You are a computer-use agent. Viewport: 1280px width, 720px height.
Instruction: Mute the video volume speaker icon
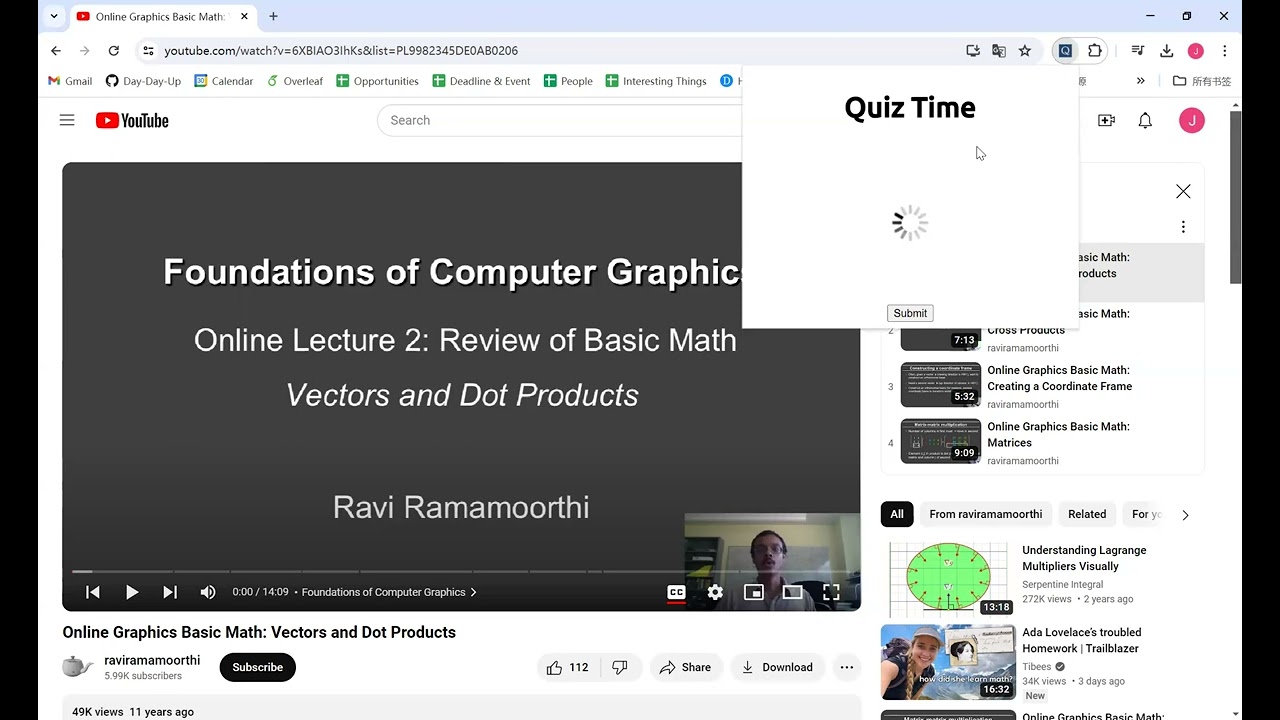point(208,592)
